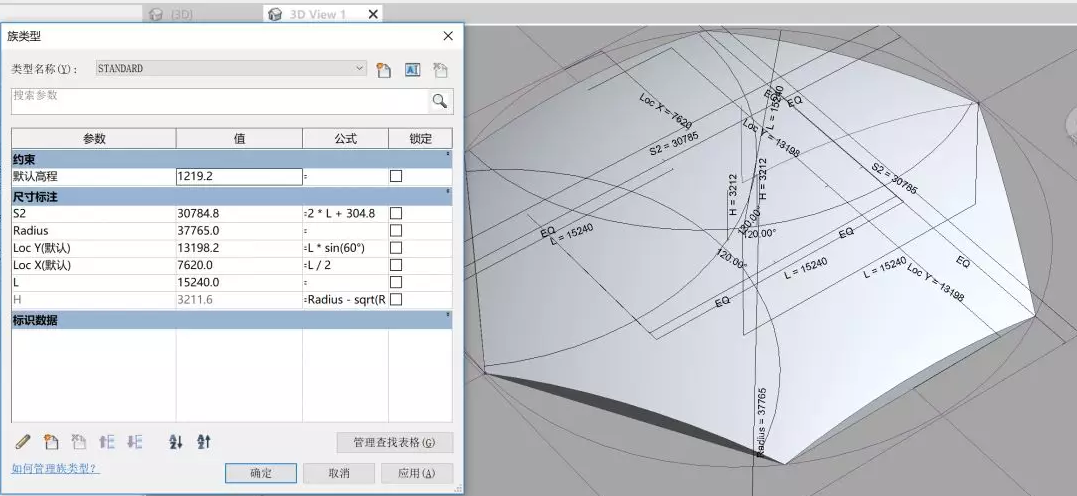Focus the 搜索参数 search field
This screenshot has height=496, width=1077.
(220, 101)
